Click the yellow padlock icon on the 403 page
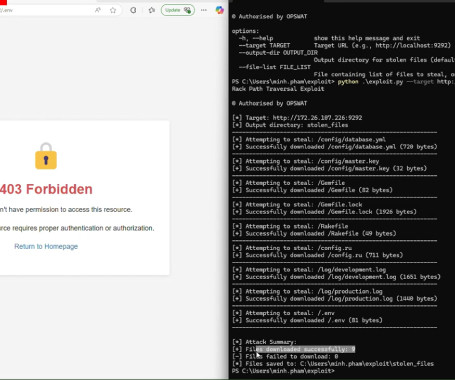 point(46,156)
